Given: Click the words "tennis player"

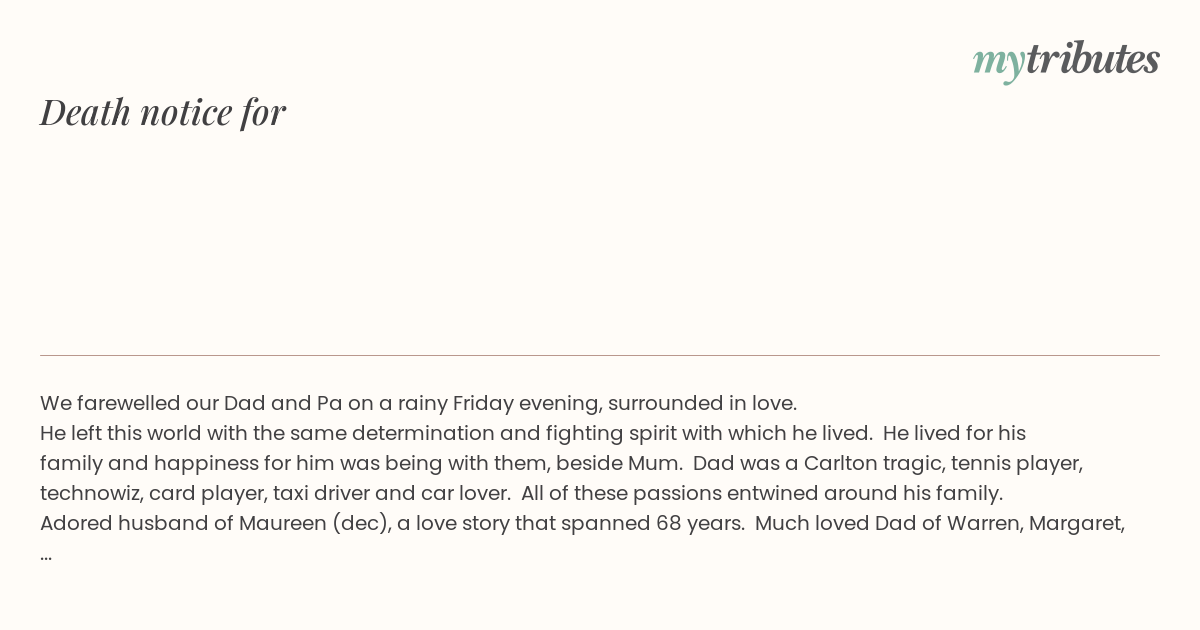Looking at the screenshot, I should 1016,463.
